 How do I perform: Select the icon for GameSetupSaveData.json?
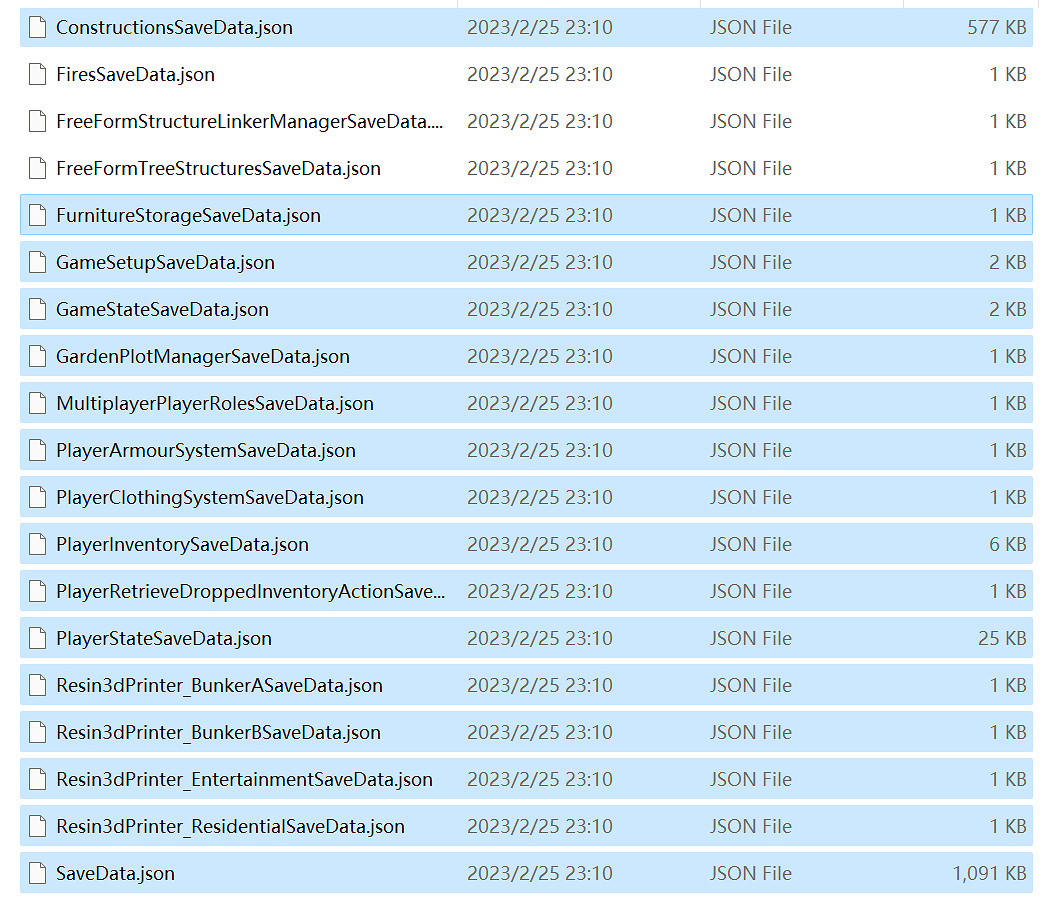38,263
